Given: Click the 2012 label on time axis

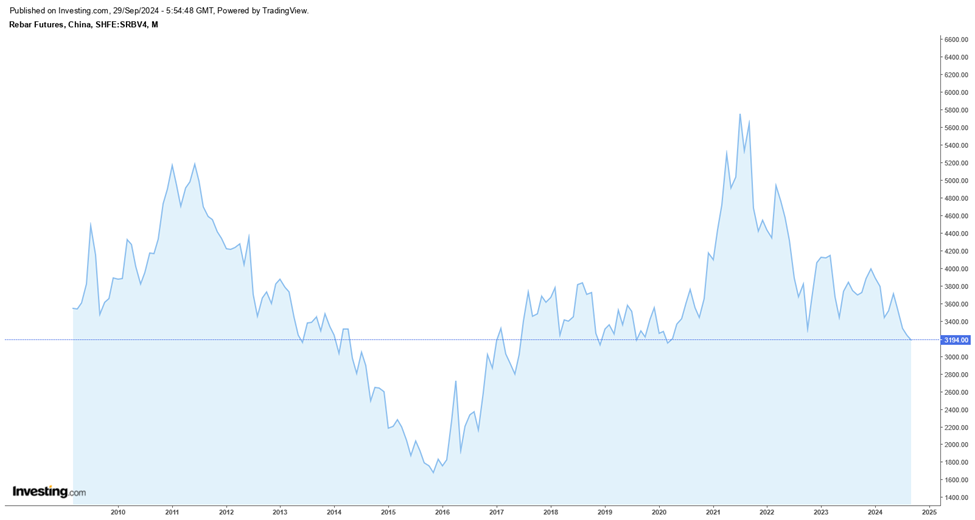Looking at the screenshot, I should click(x=226, y=512).
